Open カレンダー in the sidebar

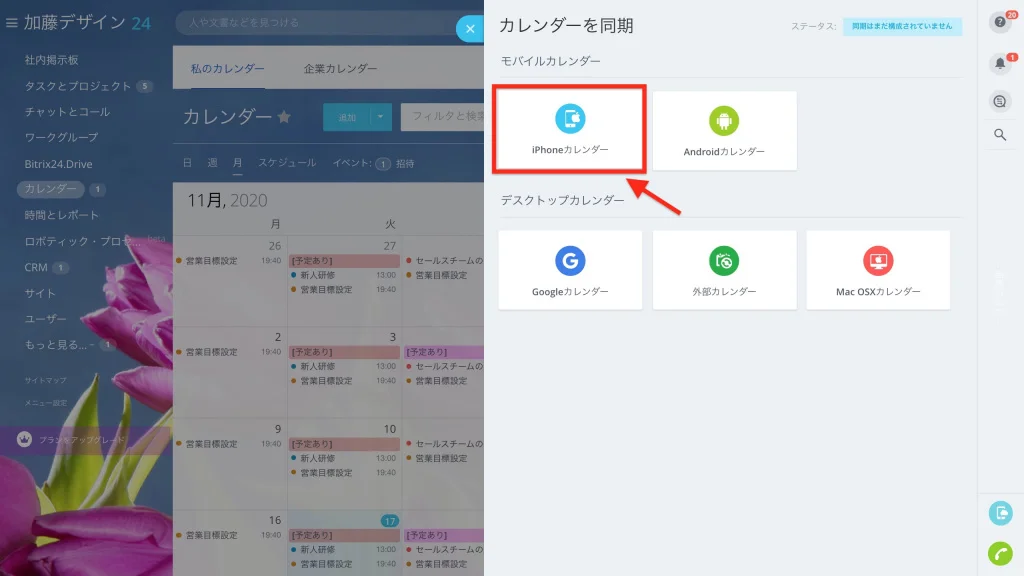click(50, 189)
